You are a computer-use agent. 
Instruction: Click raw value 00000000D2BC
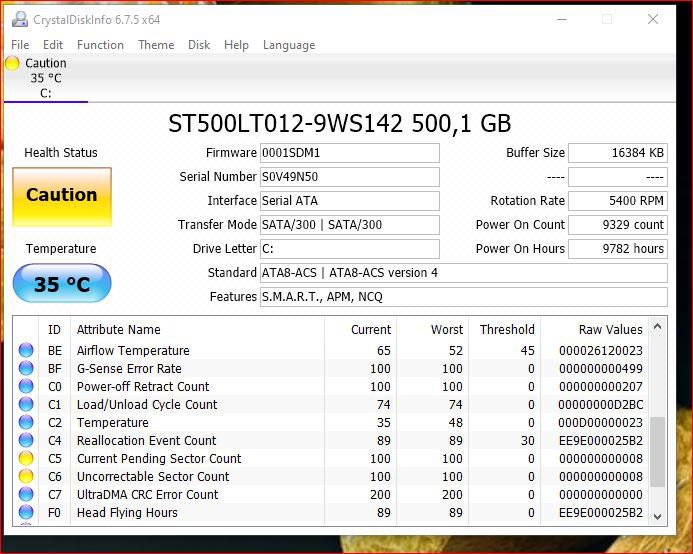pos(600,405)
